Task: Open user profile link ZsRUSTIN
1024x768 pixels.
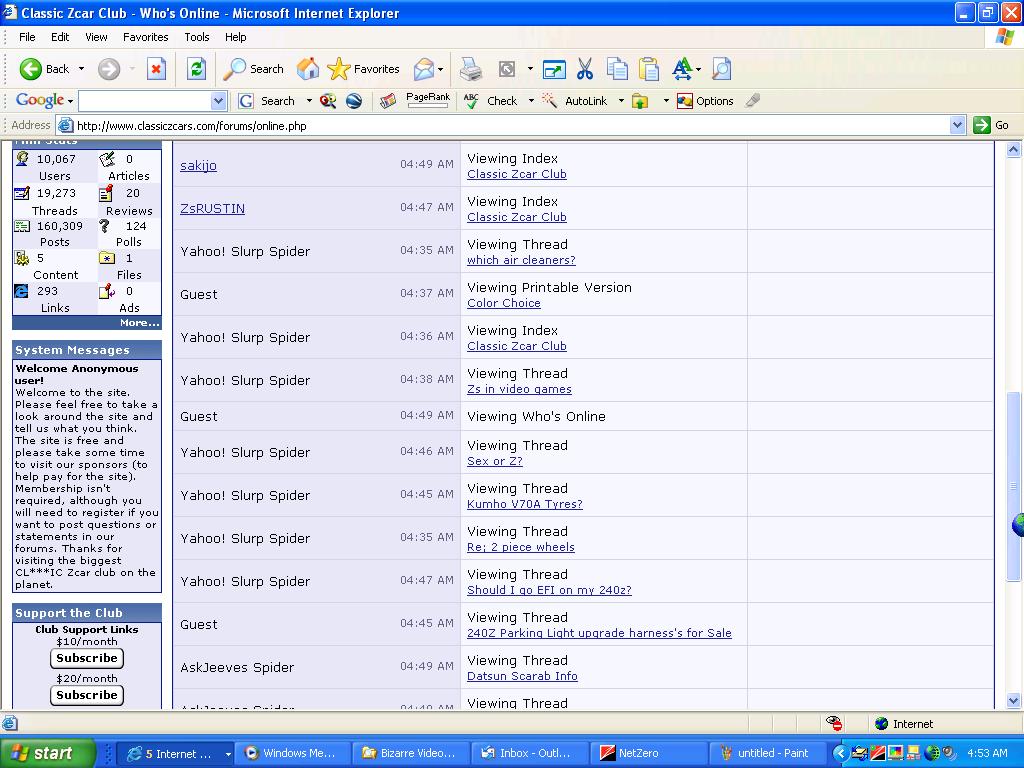Action: coord(212,208)
